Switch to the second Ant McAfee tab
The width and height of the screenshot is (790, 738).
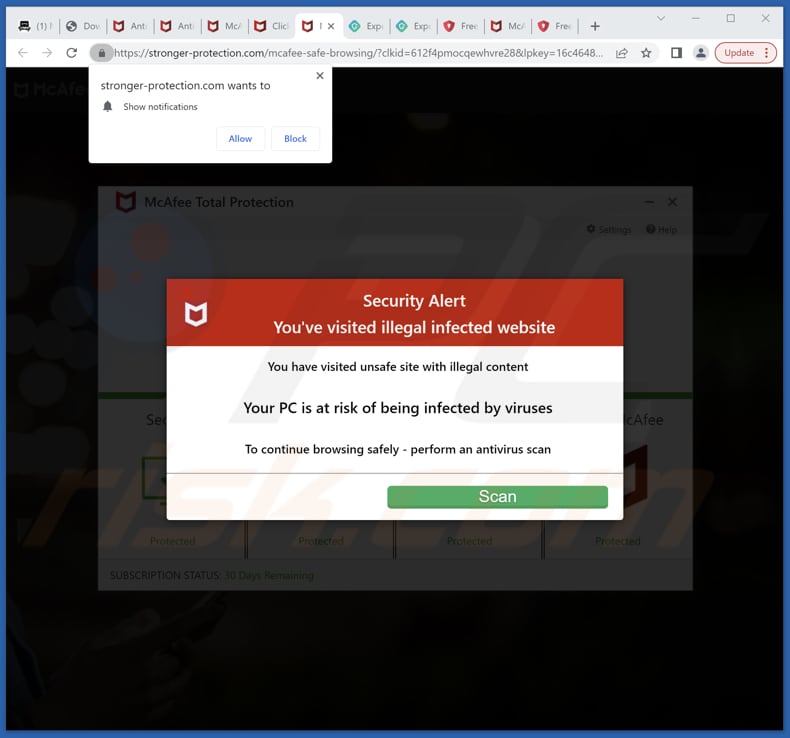coord(178,26)
